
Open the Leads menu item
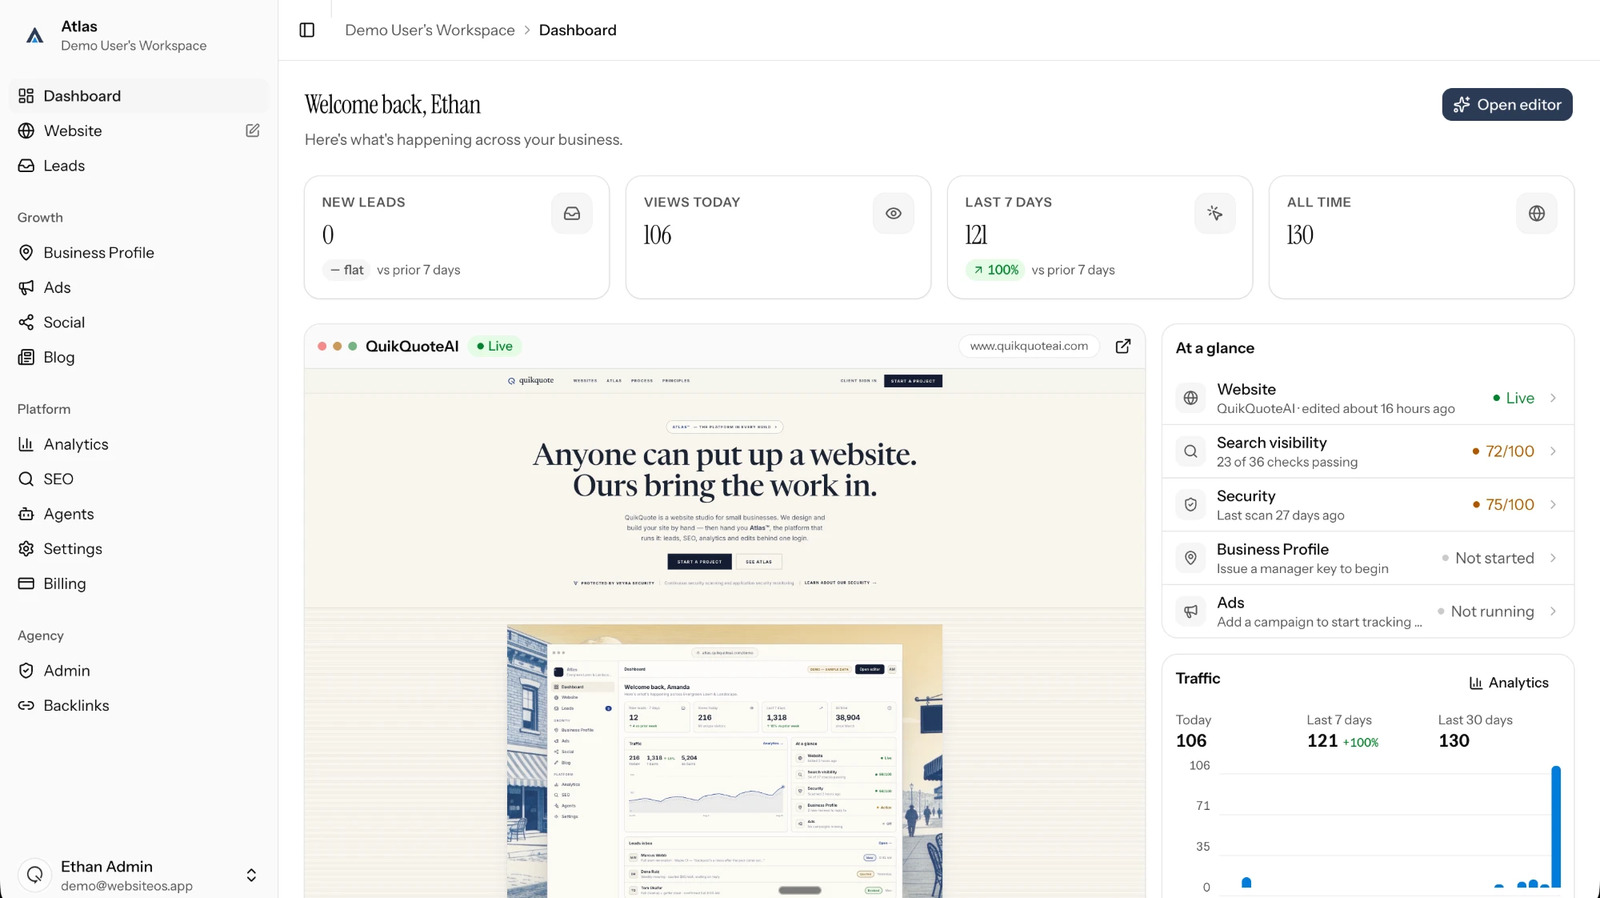click(x=139, y=166)
